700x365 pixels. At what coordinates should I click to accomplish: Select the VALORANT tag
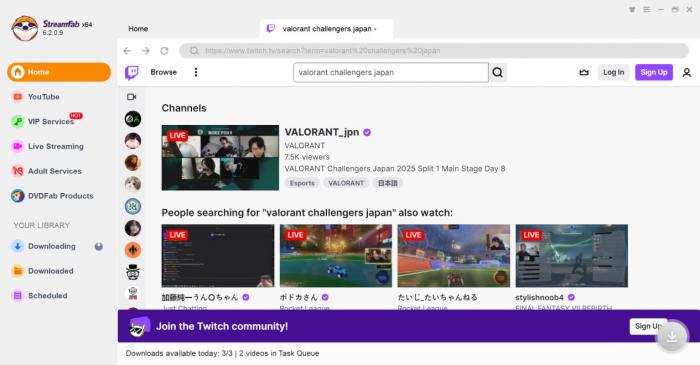(346, 183)
